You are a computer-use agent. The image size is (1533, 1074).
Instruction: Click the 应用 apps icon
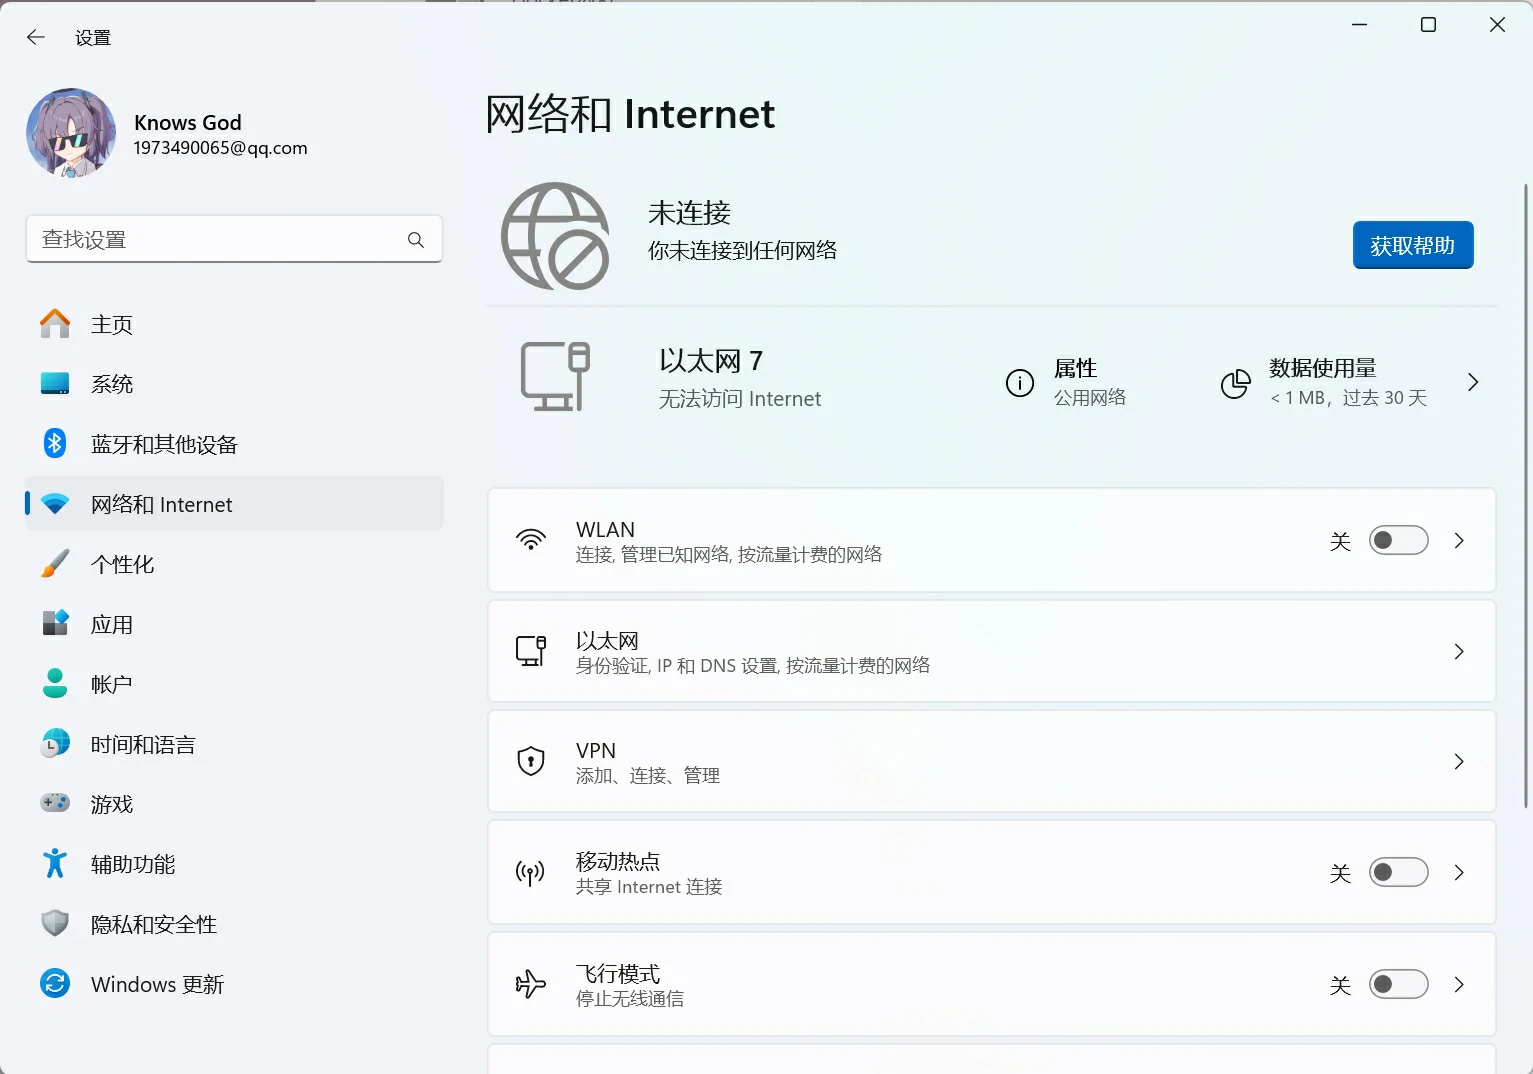[x=55, y=623]
